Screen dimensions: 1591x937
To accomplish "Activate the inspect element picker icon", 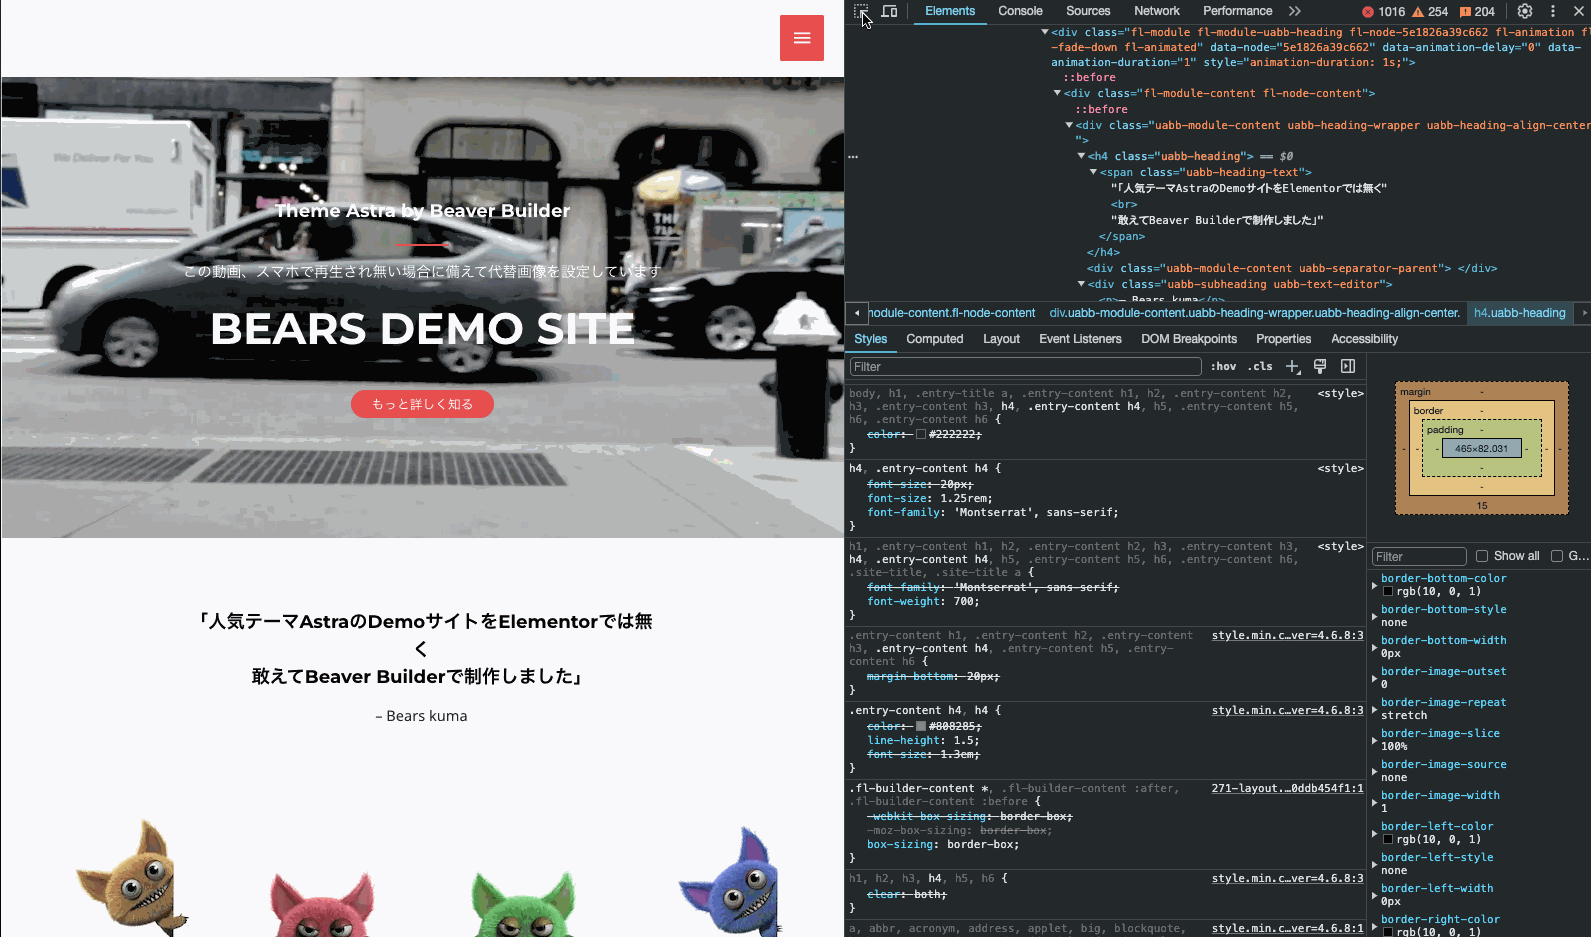I will pyautogui.click(x=861, y=12).
